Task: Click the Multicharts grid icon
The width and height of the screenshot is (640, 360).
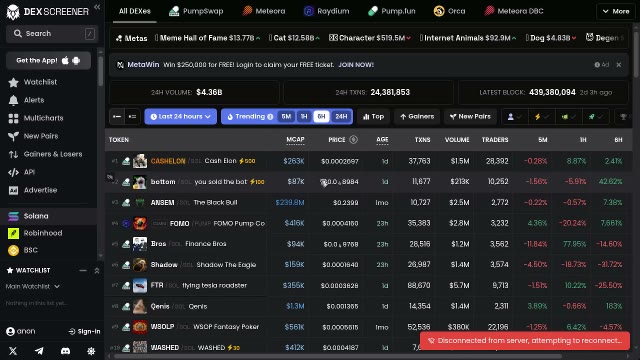Action: point(13,118)
